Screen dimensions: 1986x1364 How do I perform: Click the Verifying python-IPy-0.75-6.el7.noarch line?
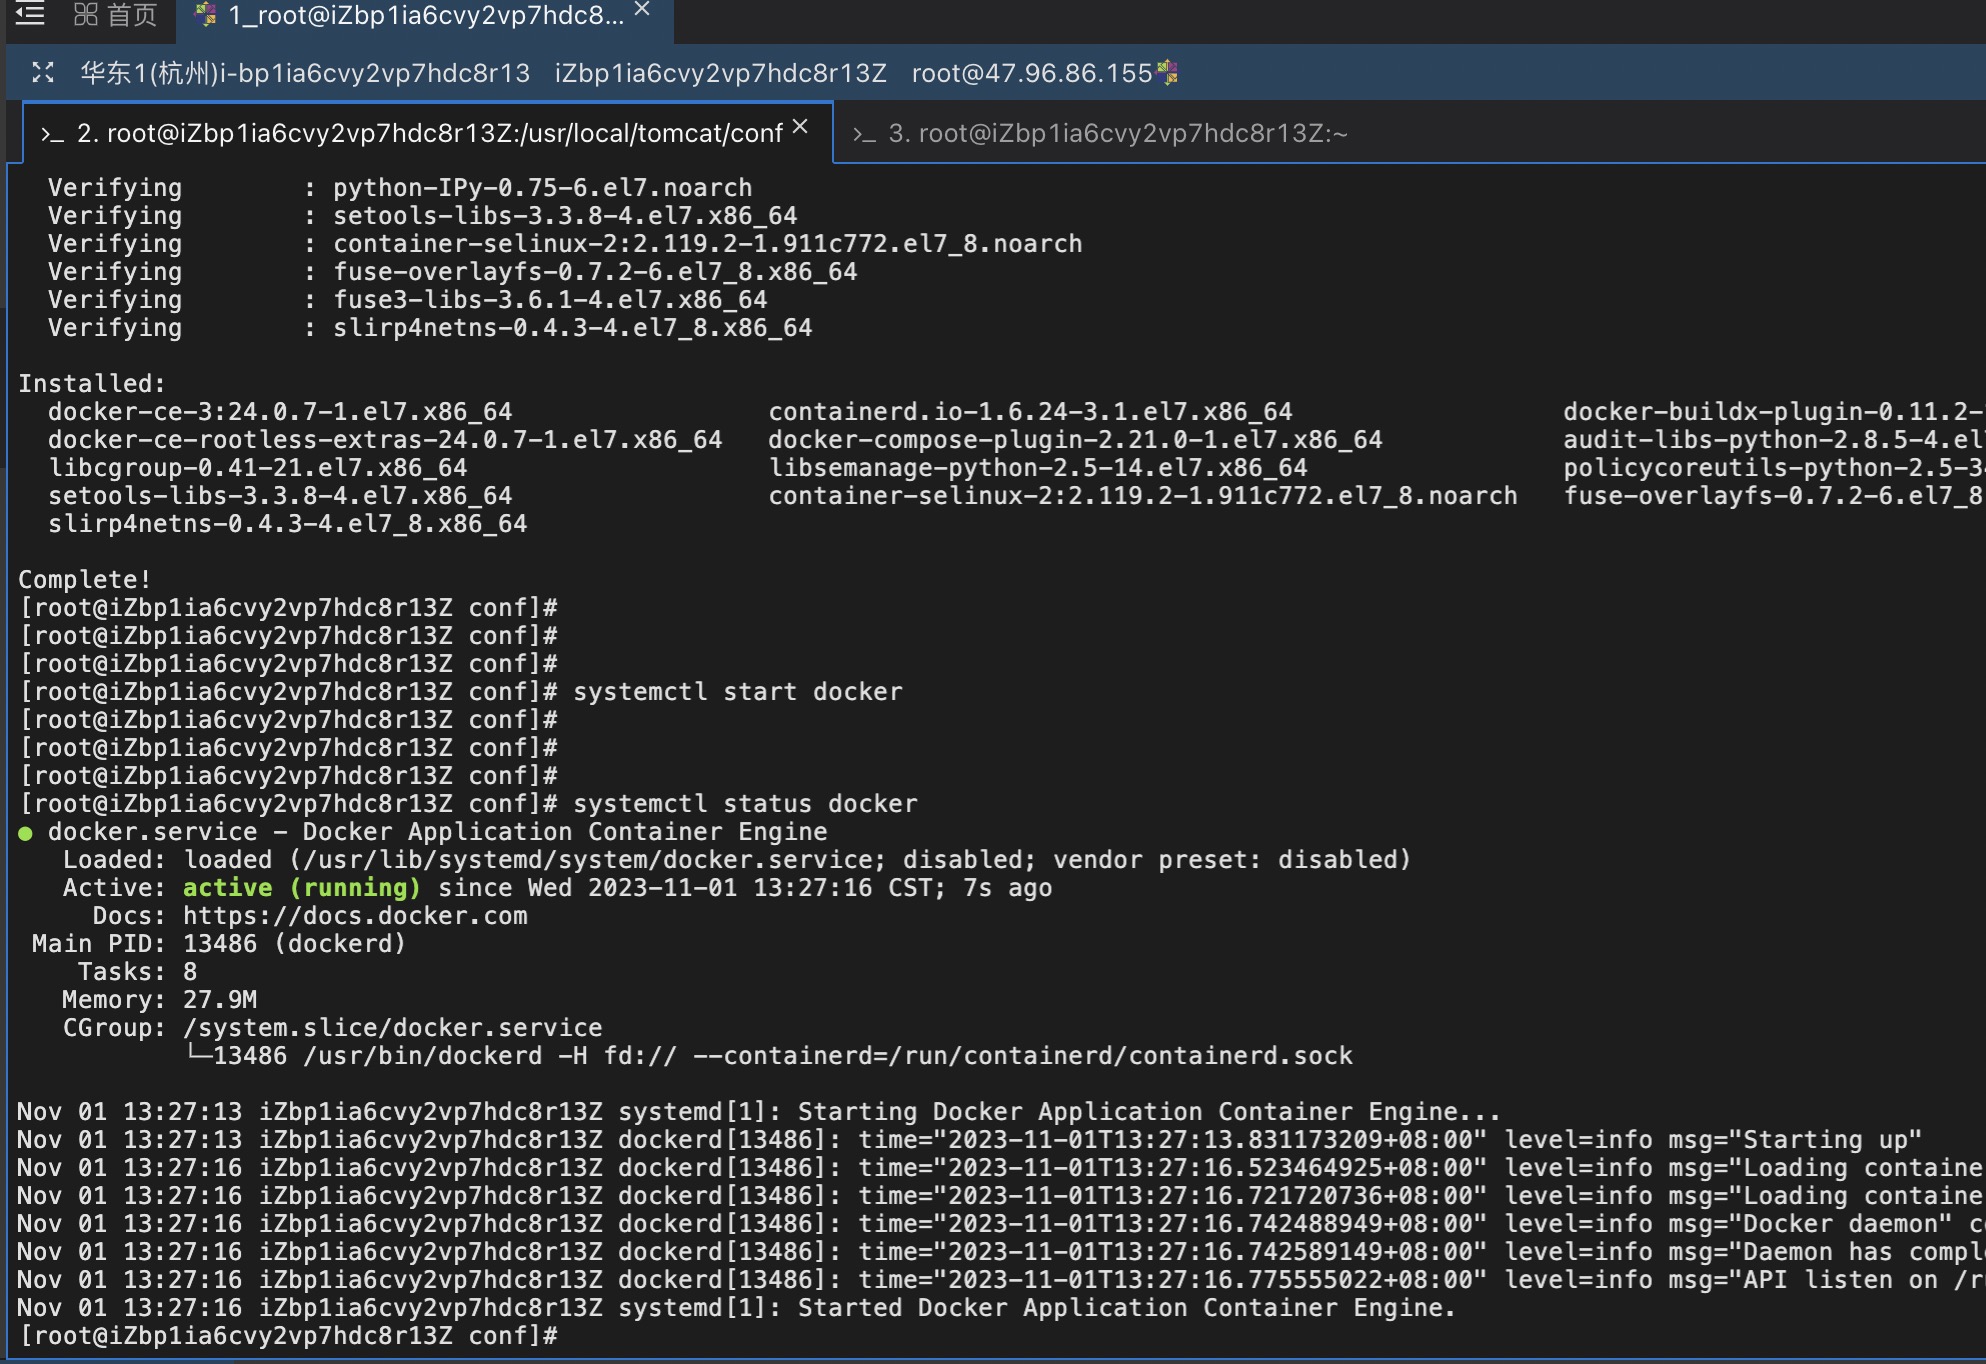(400, 188)
